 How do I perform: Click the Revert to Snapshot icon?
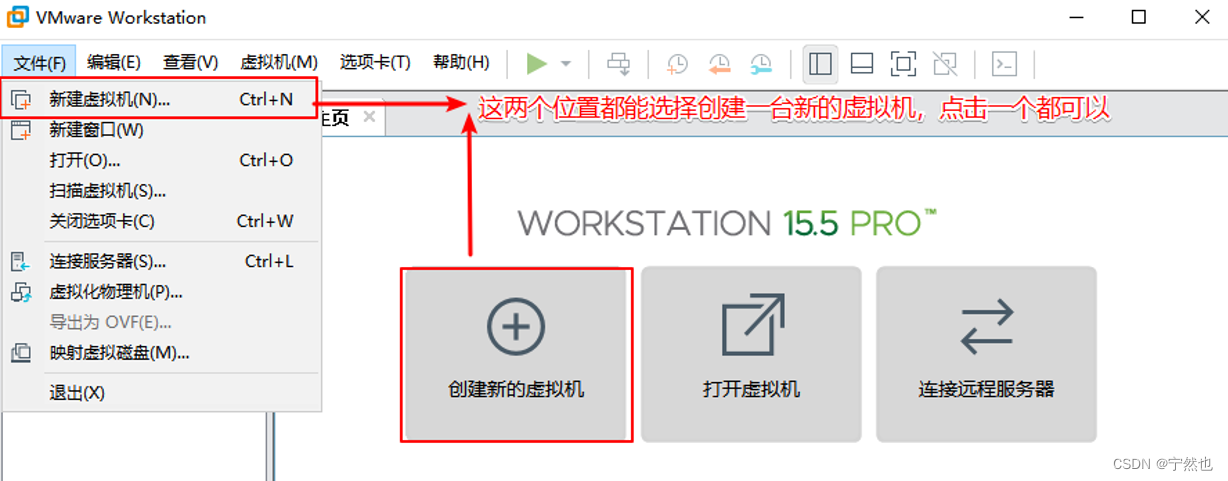tap(719, 64)
